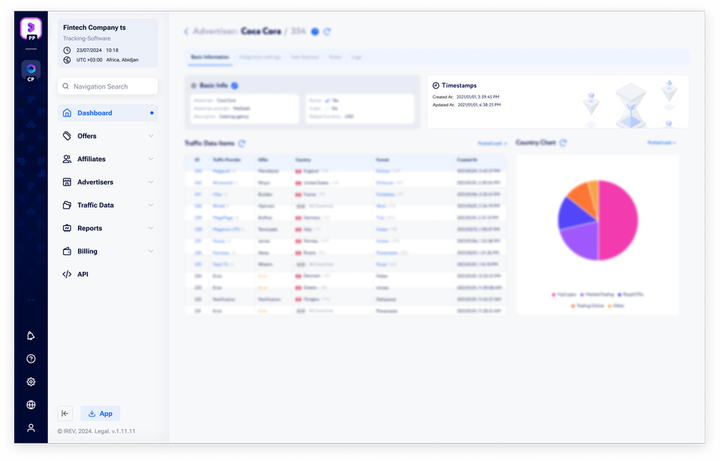The height and width of the screenshot is (461, 720).
Task: Click the Traffic Data folder icon
Action: coord(67,205)
